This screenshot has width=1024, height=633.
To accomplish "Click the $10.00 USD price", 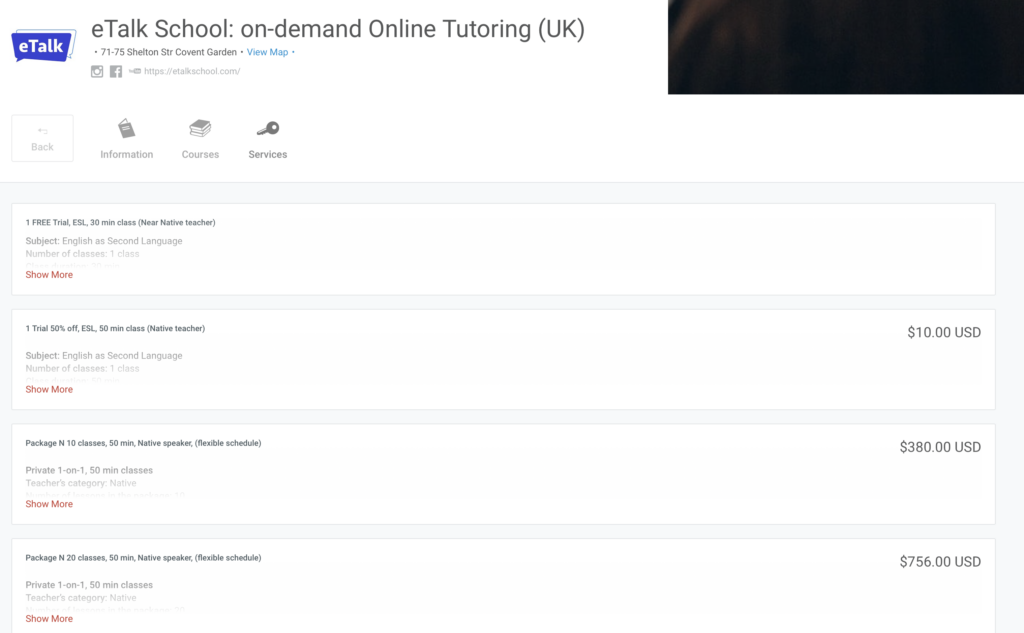I will point(944,333).
